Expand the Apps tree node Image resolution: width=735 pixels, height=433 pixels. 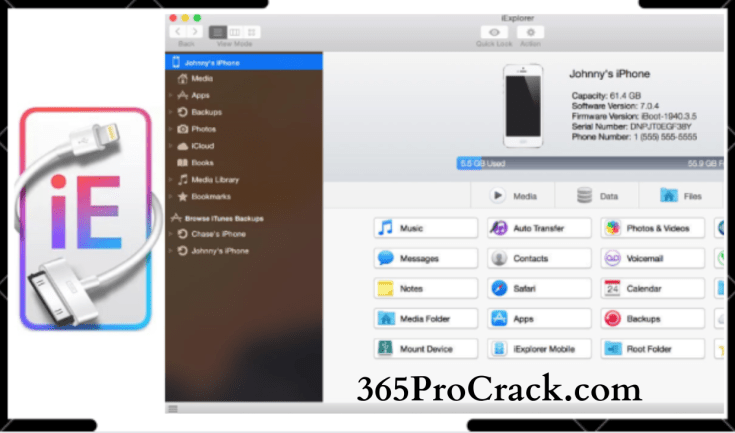tap(171, 95)
